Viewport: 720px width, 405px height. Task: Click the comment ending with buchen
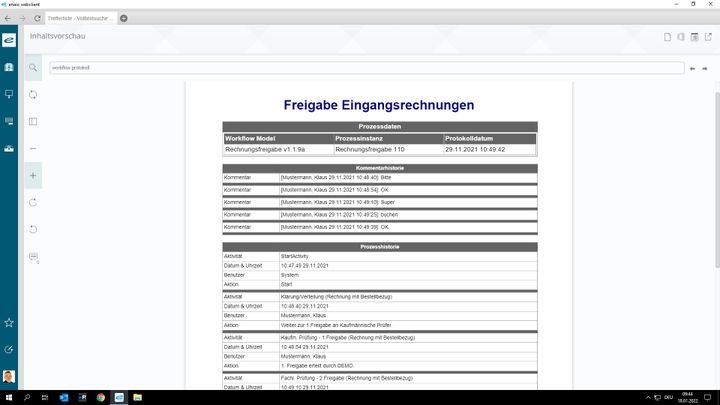tap(339, 215)
